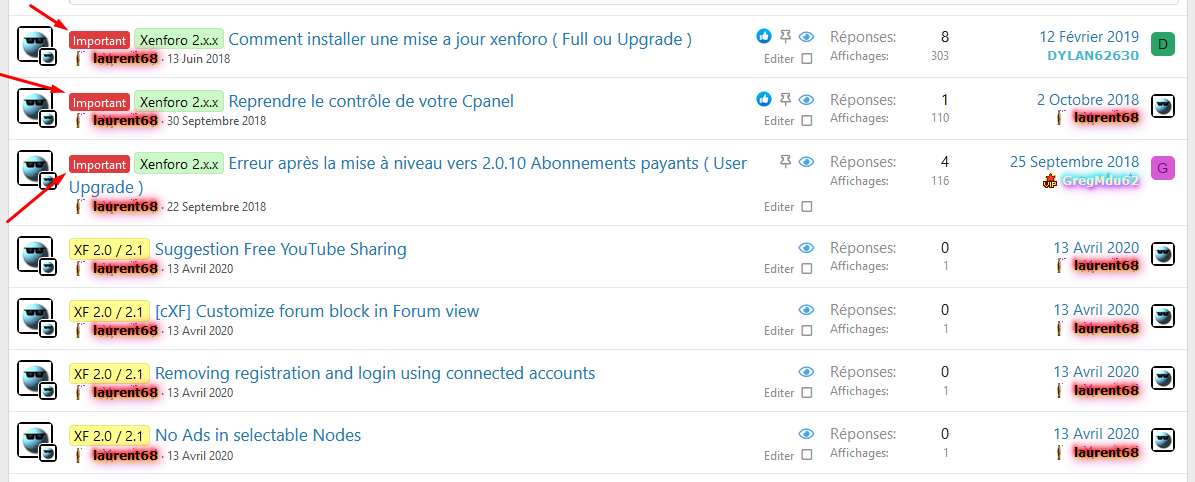The width and height of the screenshot is (1195, 482).
Task: Click the pin icon on the Cpanel thread
Action: point(786,98)
